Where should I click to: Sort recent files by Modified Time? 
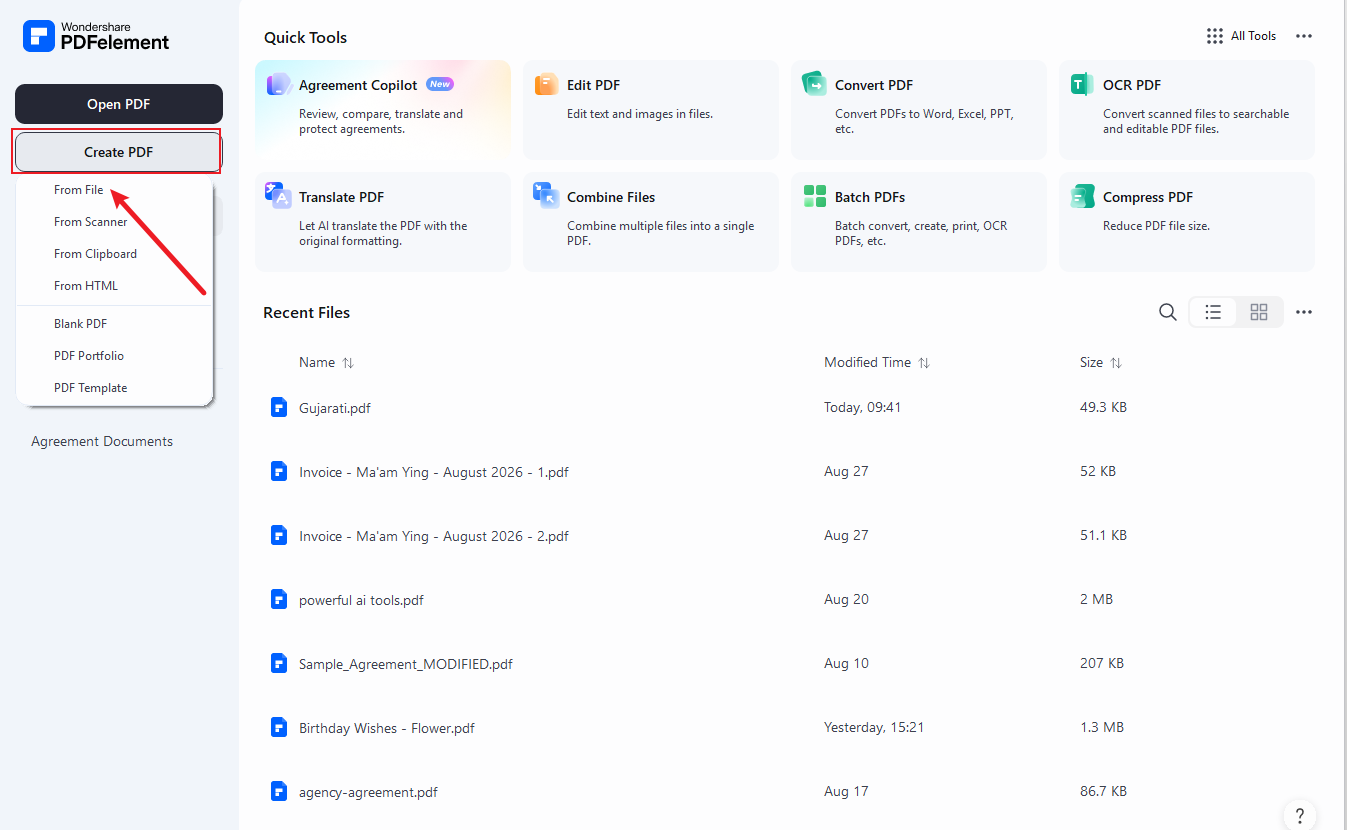coord(877,362)
